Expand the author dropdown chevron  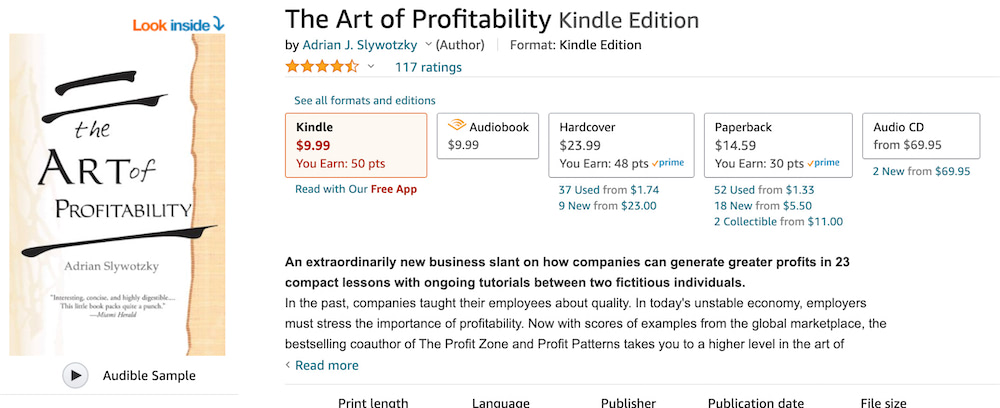(429, 44)
